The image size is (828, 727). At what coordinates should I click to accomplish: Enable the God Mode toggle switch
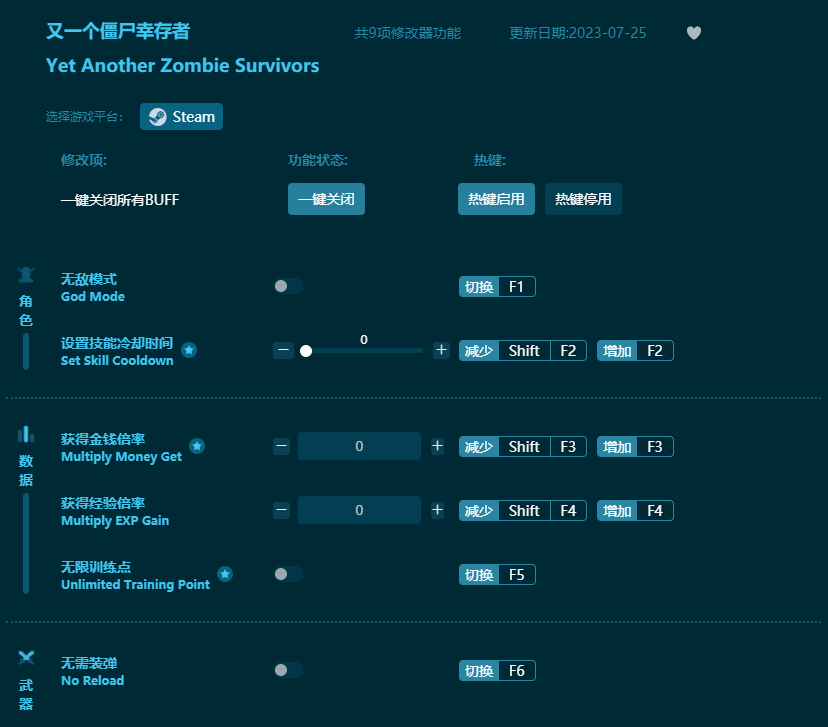click(x=288, y=286)
